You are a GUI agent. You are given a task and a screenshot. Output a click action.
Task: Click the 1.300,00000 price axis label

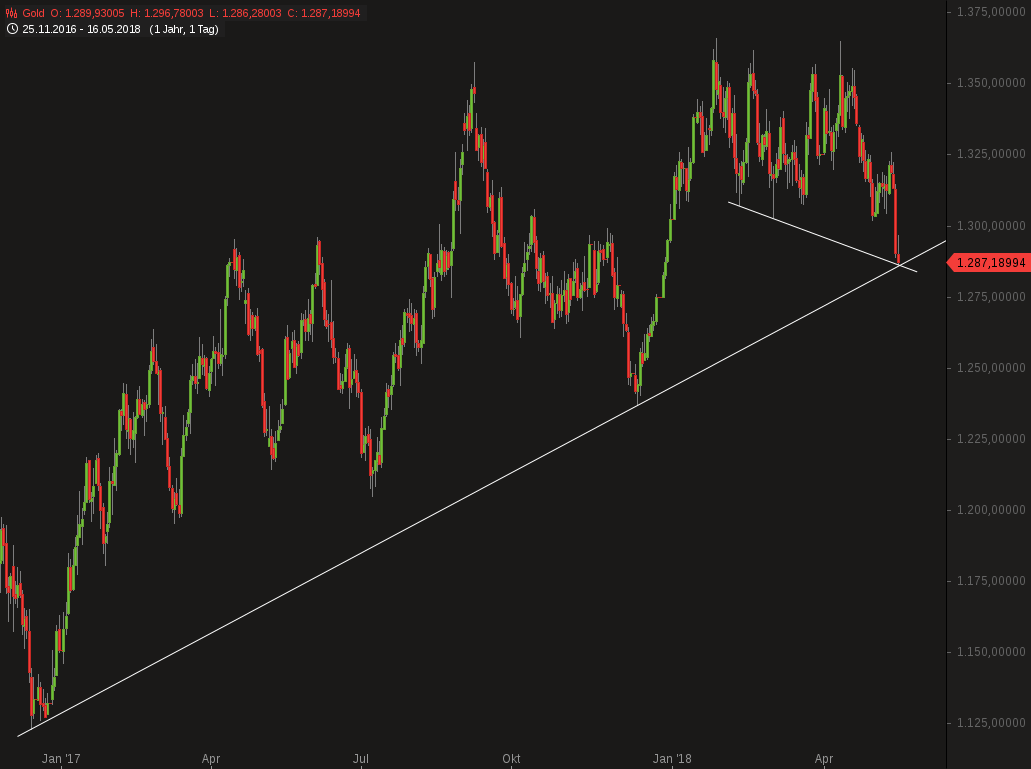coord(991,225)
